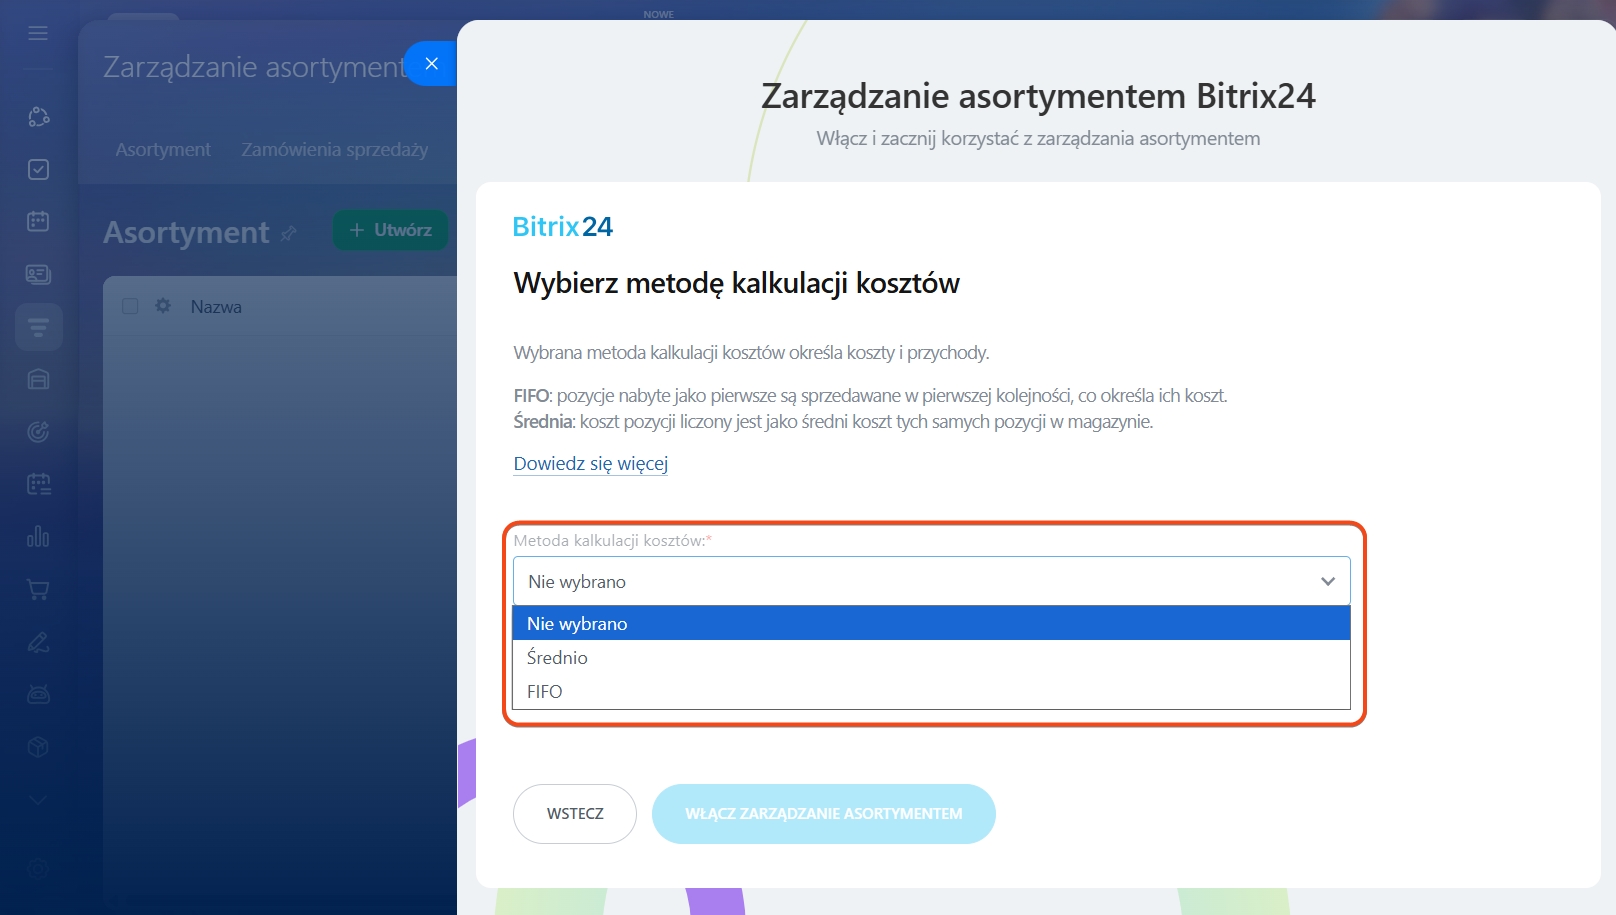1616x915 pixels.
Task: Open the collaboration circle icon in sidebar
Action: (38, 117)
